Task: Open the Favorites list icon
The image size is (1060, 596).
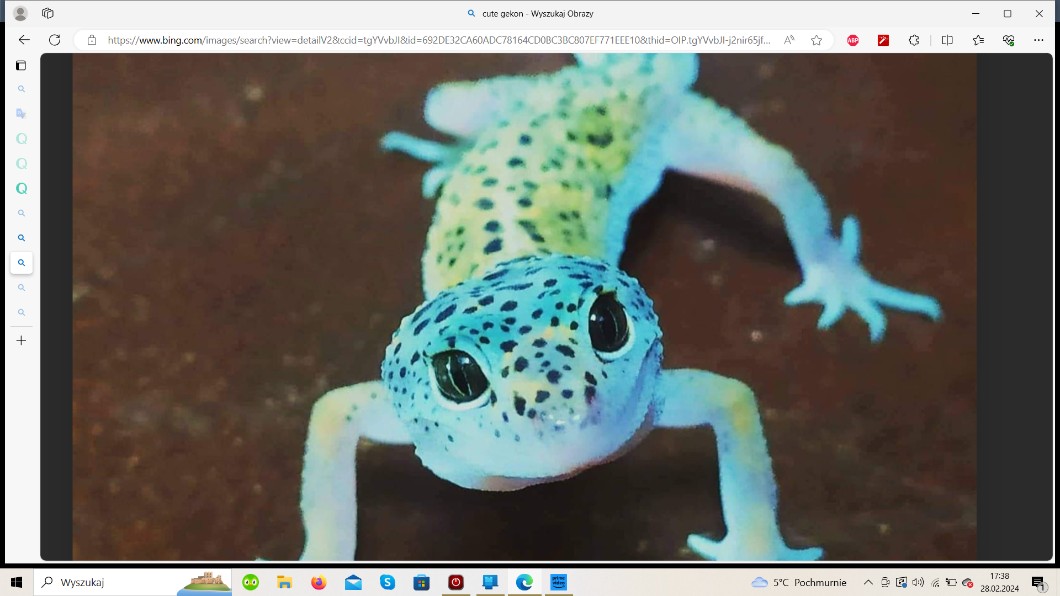Action: [978, 40]
